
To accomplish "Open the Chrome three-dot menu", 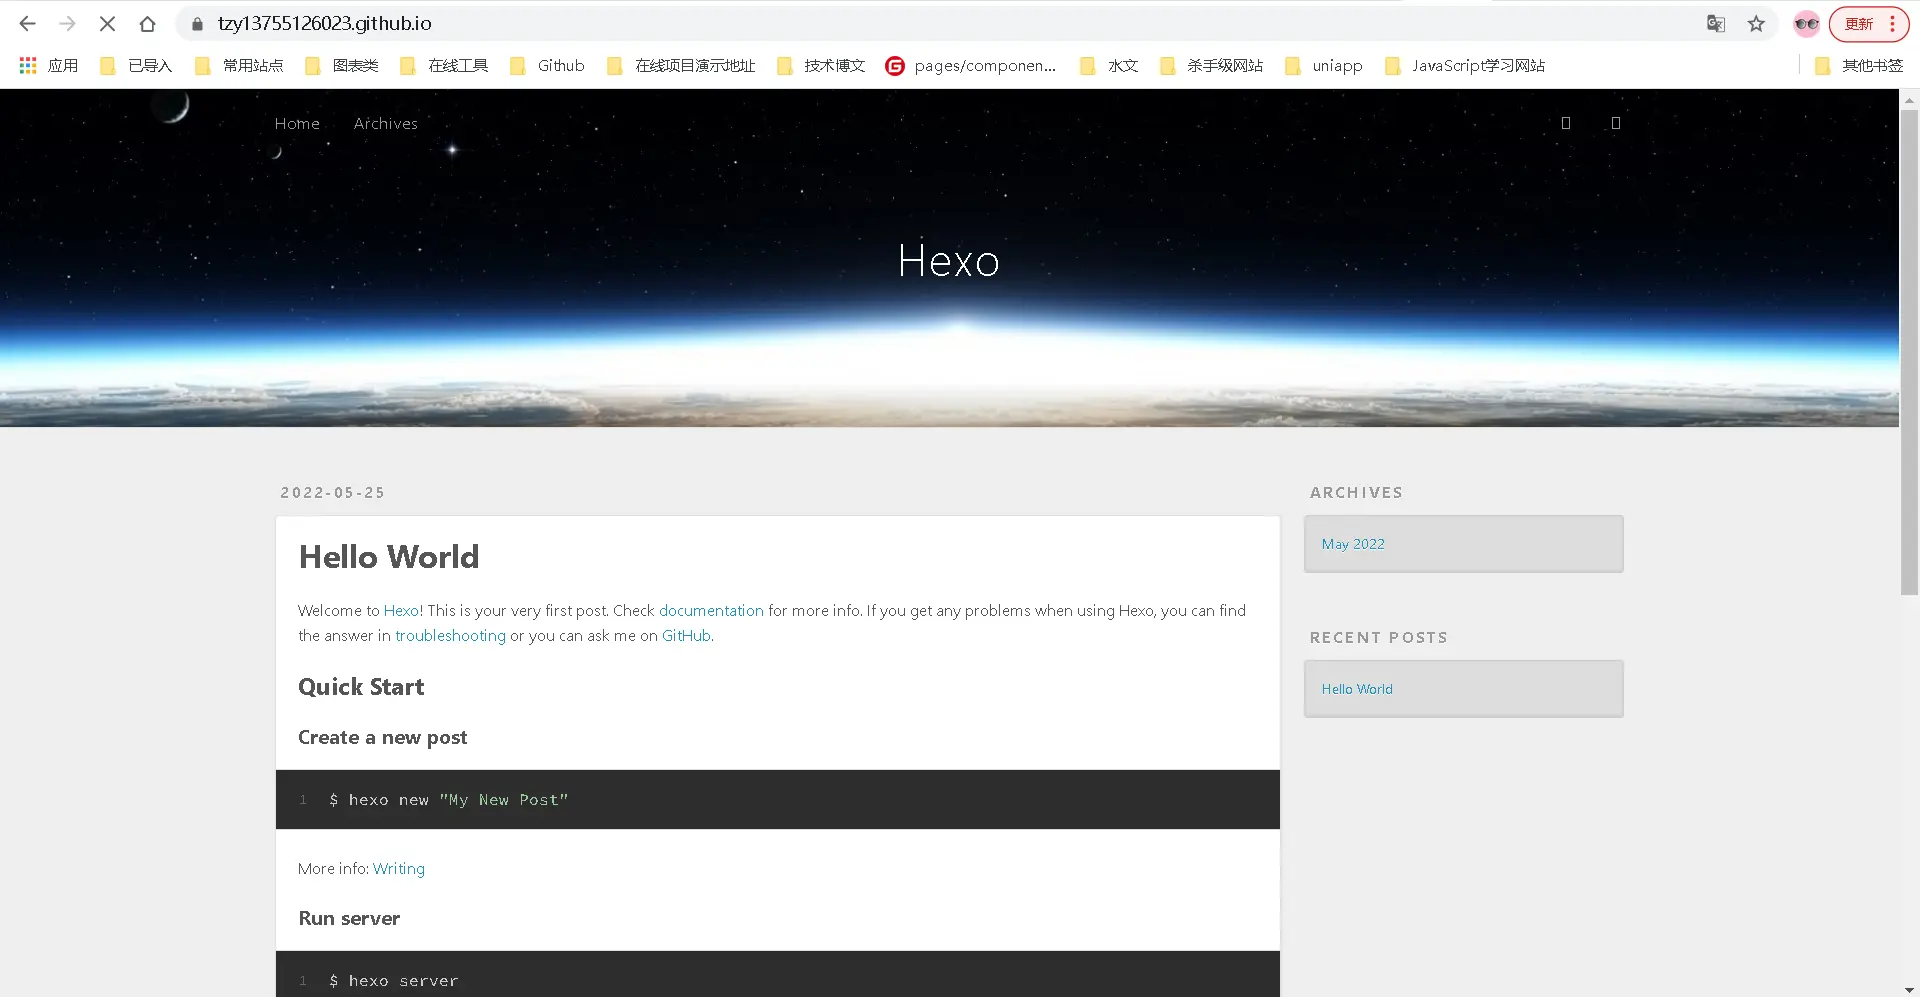I will coord(1893,23).
